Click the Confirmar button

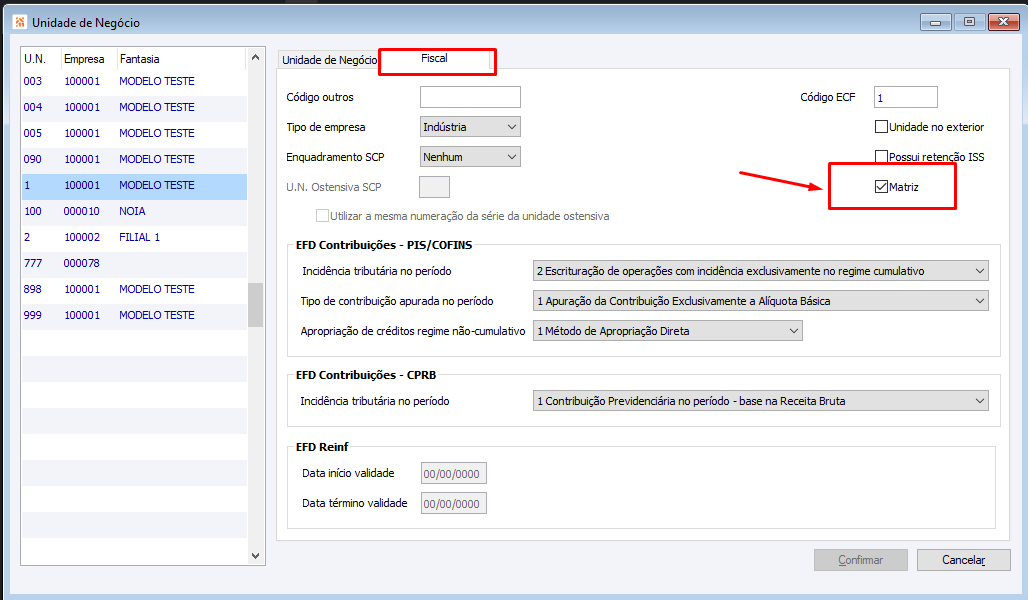pyautogui.click(x=861, y=560)
